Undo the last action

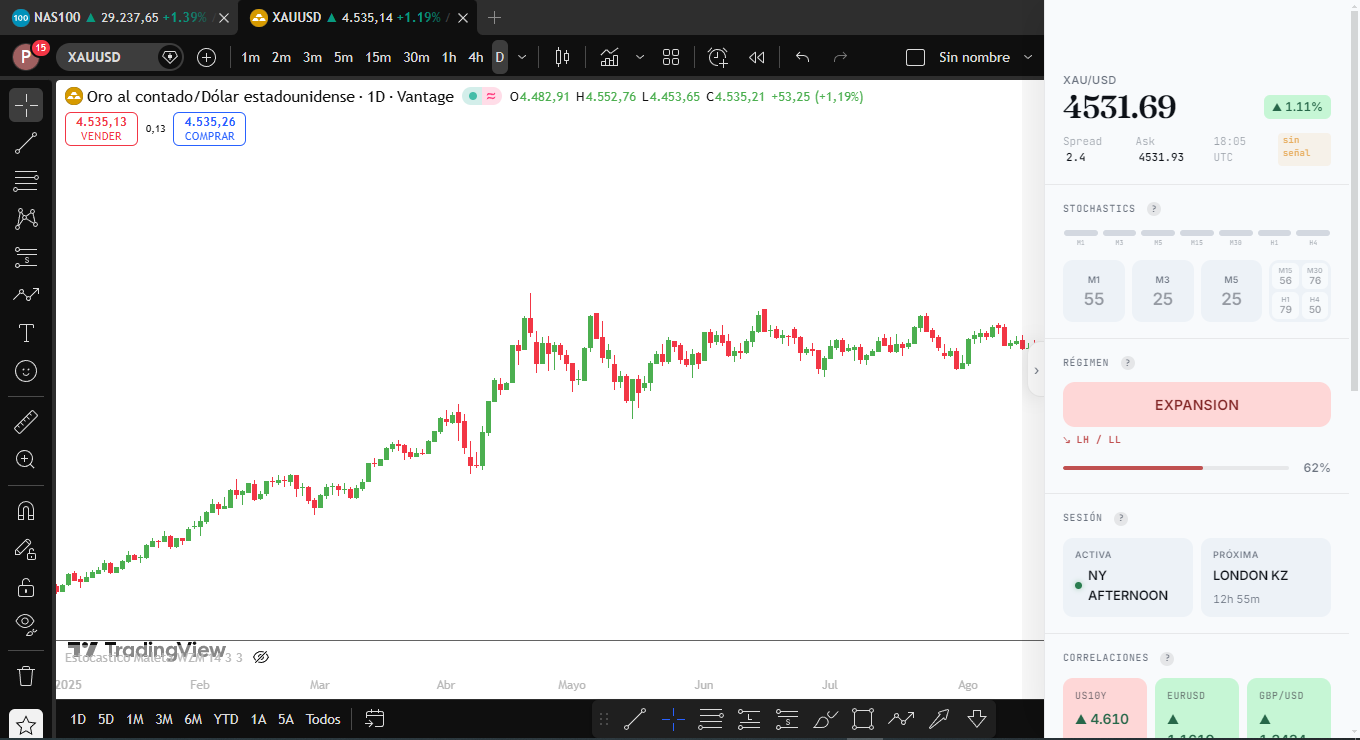(x=802, y=57)
